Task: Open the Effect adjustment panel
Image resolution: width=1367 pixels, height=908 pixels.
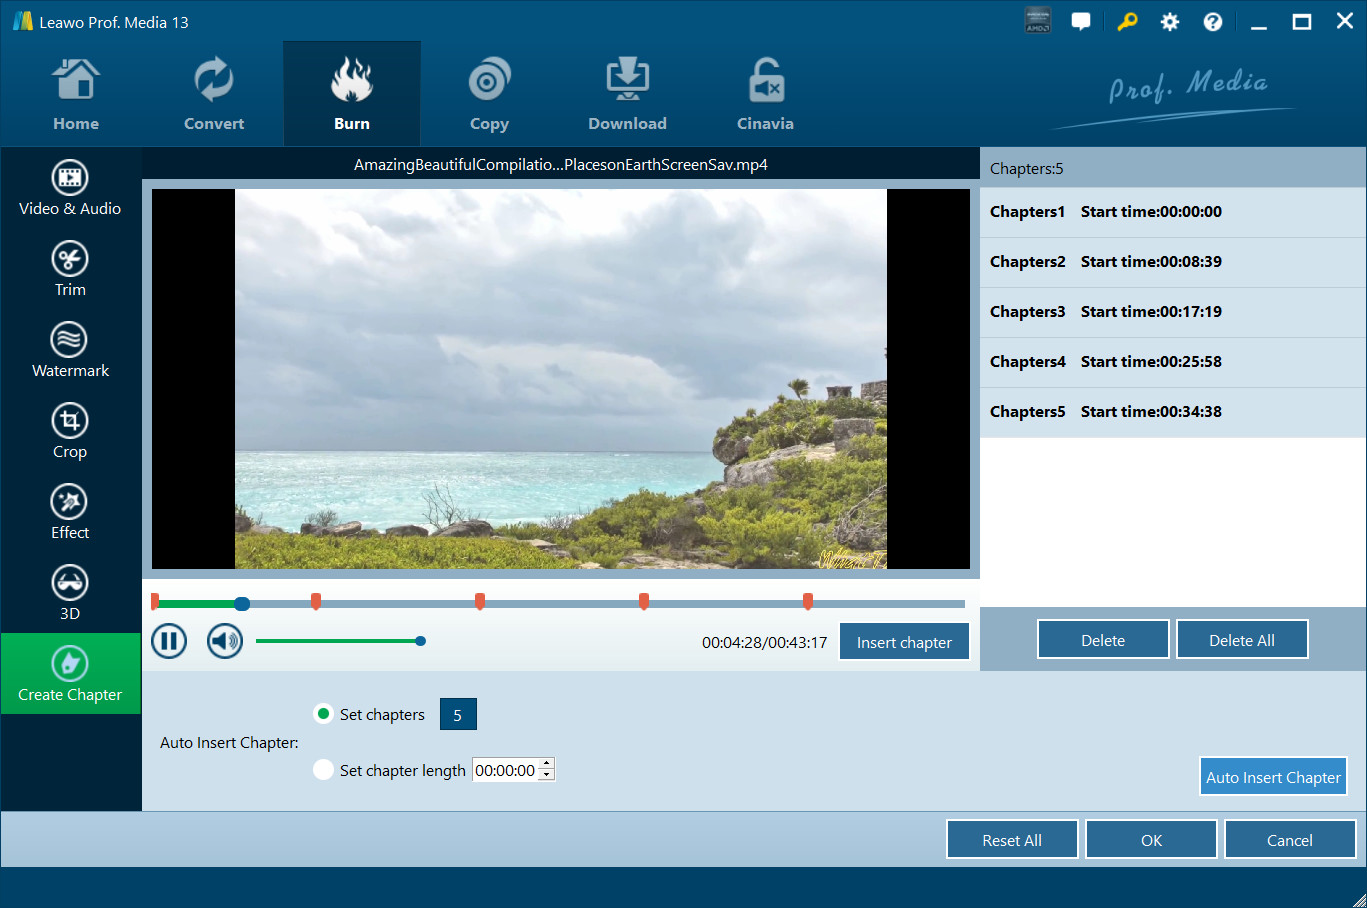Action: [70, 512]
